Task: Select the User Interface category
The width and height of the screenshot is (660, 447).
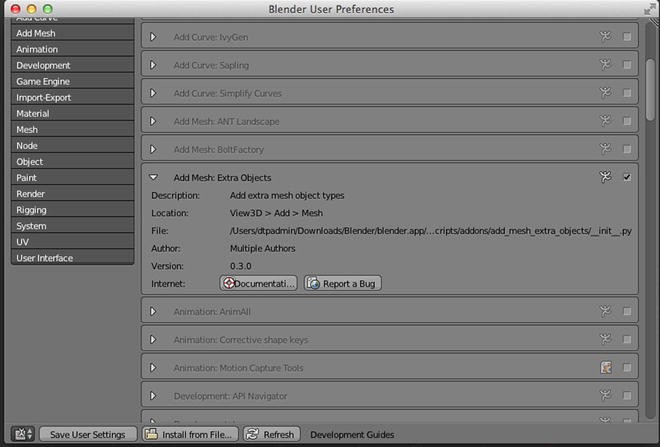Action: tap(72, 258)
